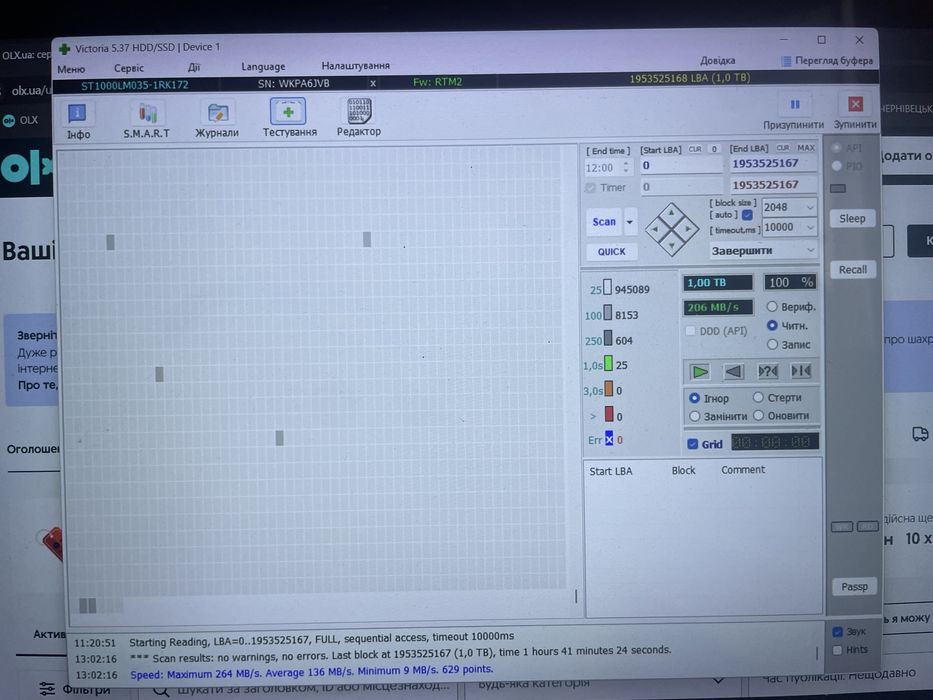Pause scan with Призупинити icon

[x=794, y=105]
